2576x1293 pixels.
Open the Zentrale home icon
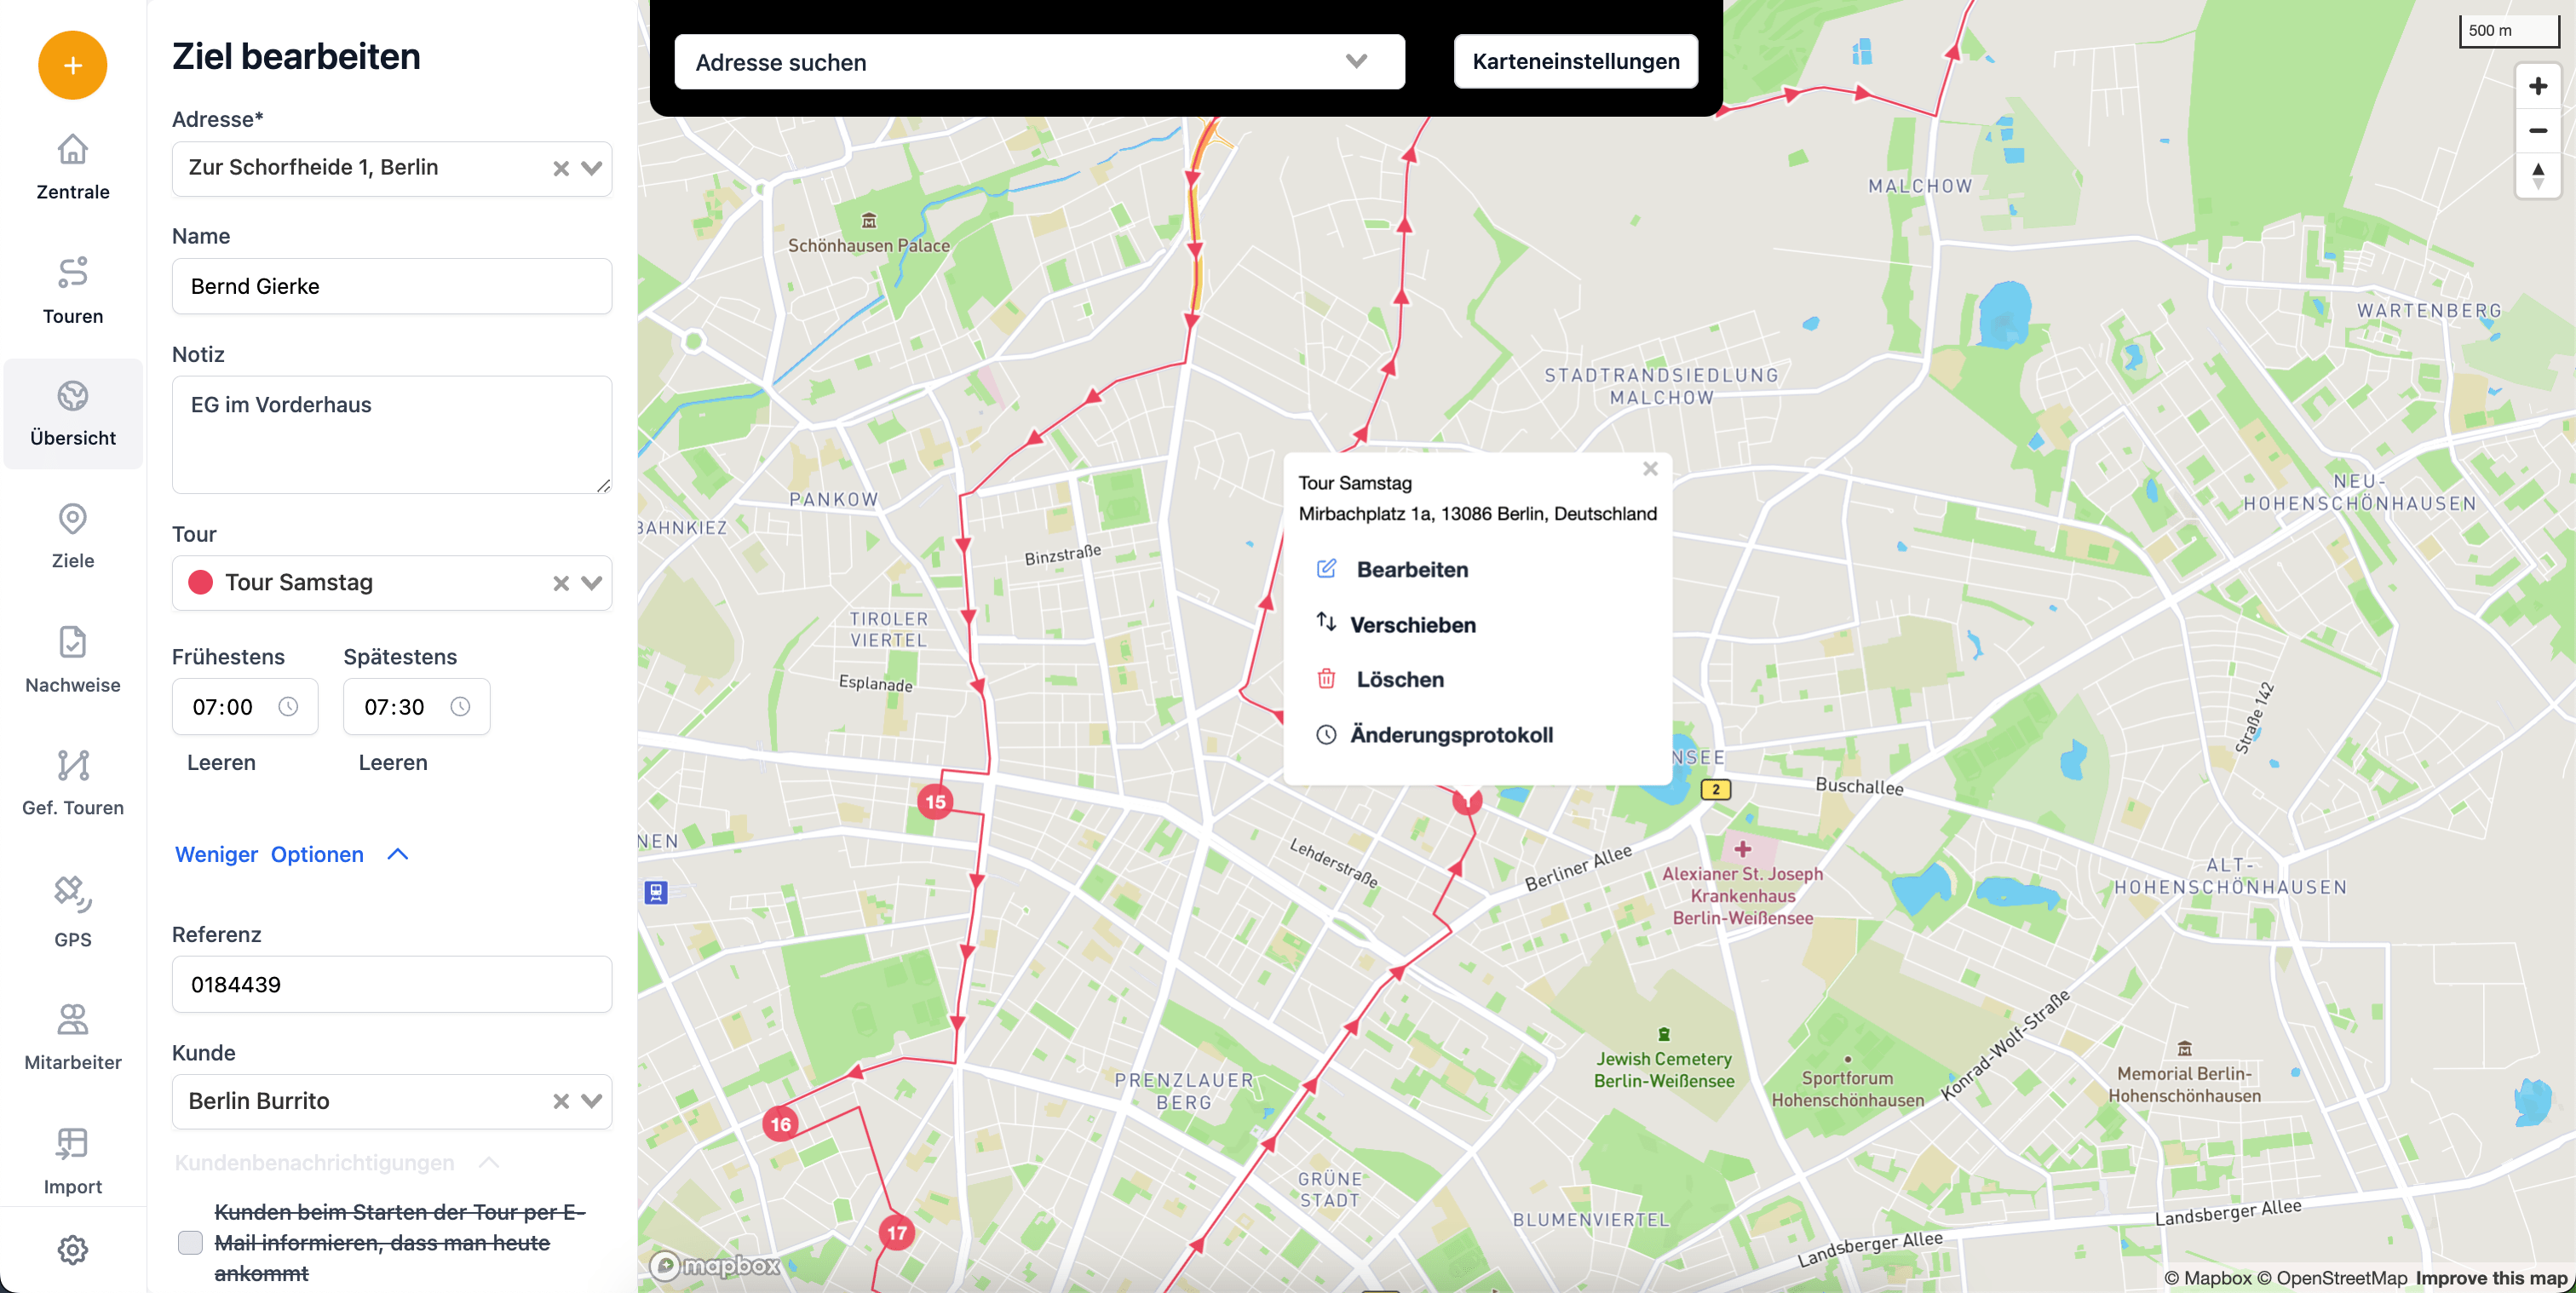72,150
